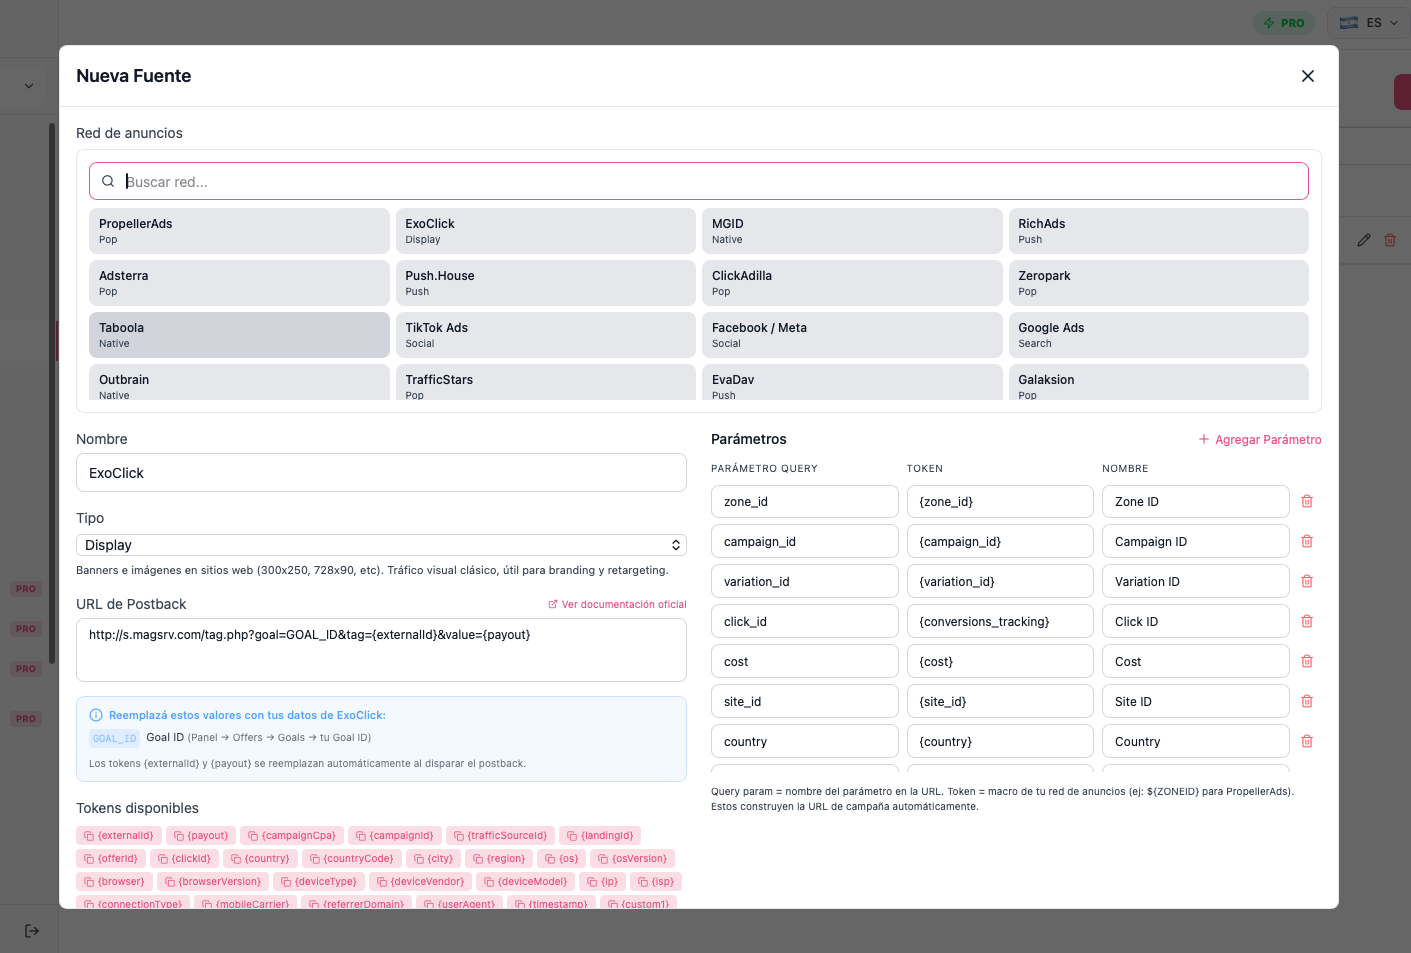Copy the {campaignId} token
This screenshot has width=1411, height=953.
(x=394, y=836)
